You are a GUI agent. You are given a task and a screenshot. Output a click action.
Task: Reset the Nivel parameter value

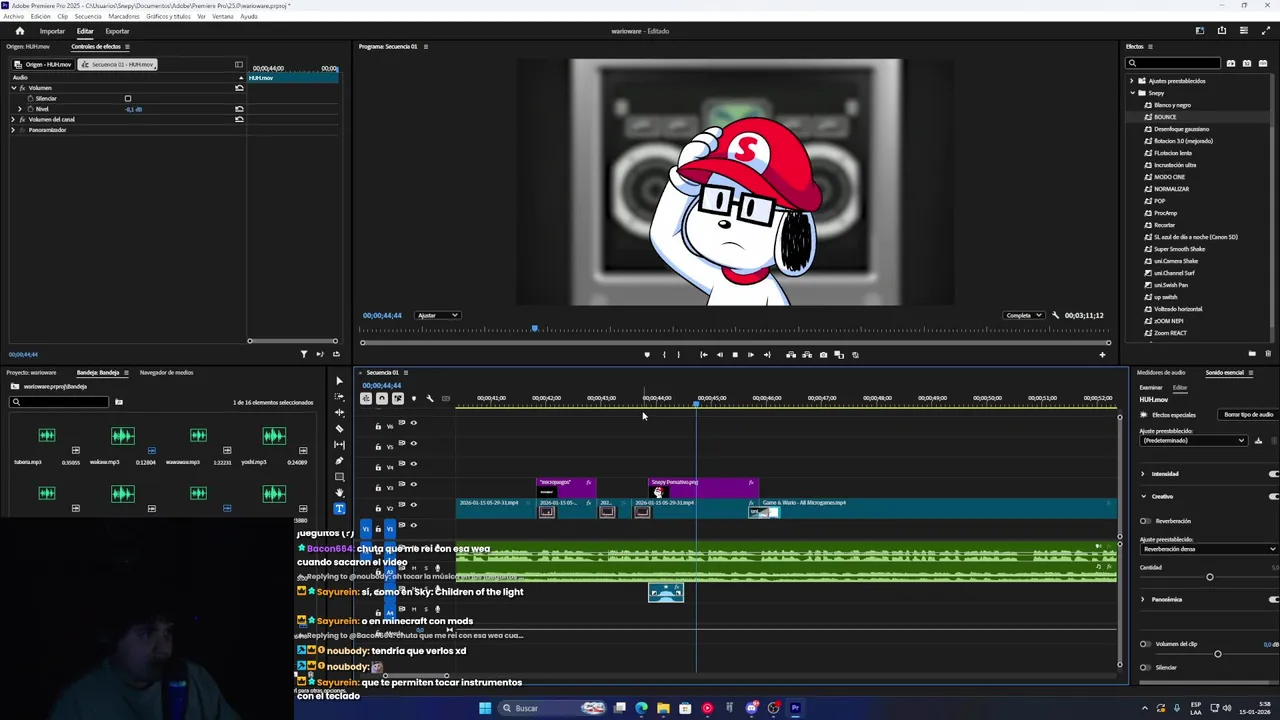[x=239, y=109]
